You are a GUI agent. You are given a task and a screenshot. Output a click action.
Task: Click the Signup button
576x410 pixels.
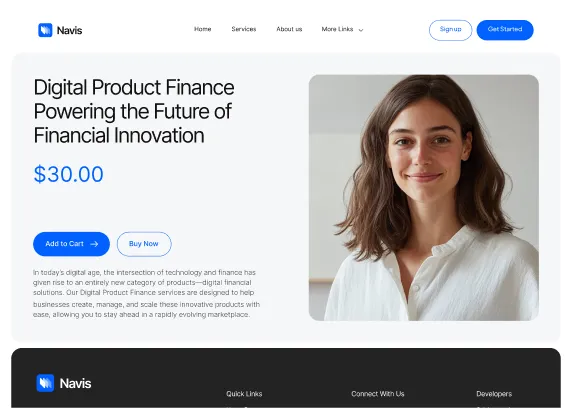pos(450,30)
